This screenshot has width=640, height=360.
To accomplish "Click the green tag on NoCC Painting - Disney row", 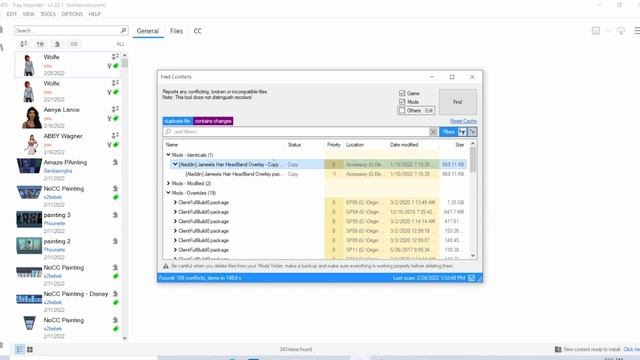I will pyautogui.click(x=116, y=302).
